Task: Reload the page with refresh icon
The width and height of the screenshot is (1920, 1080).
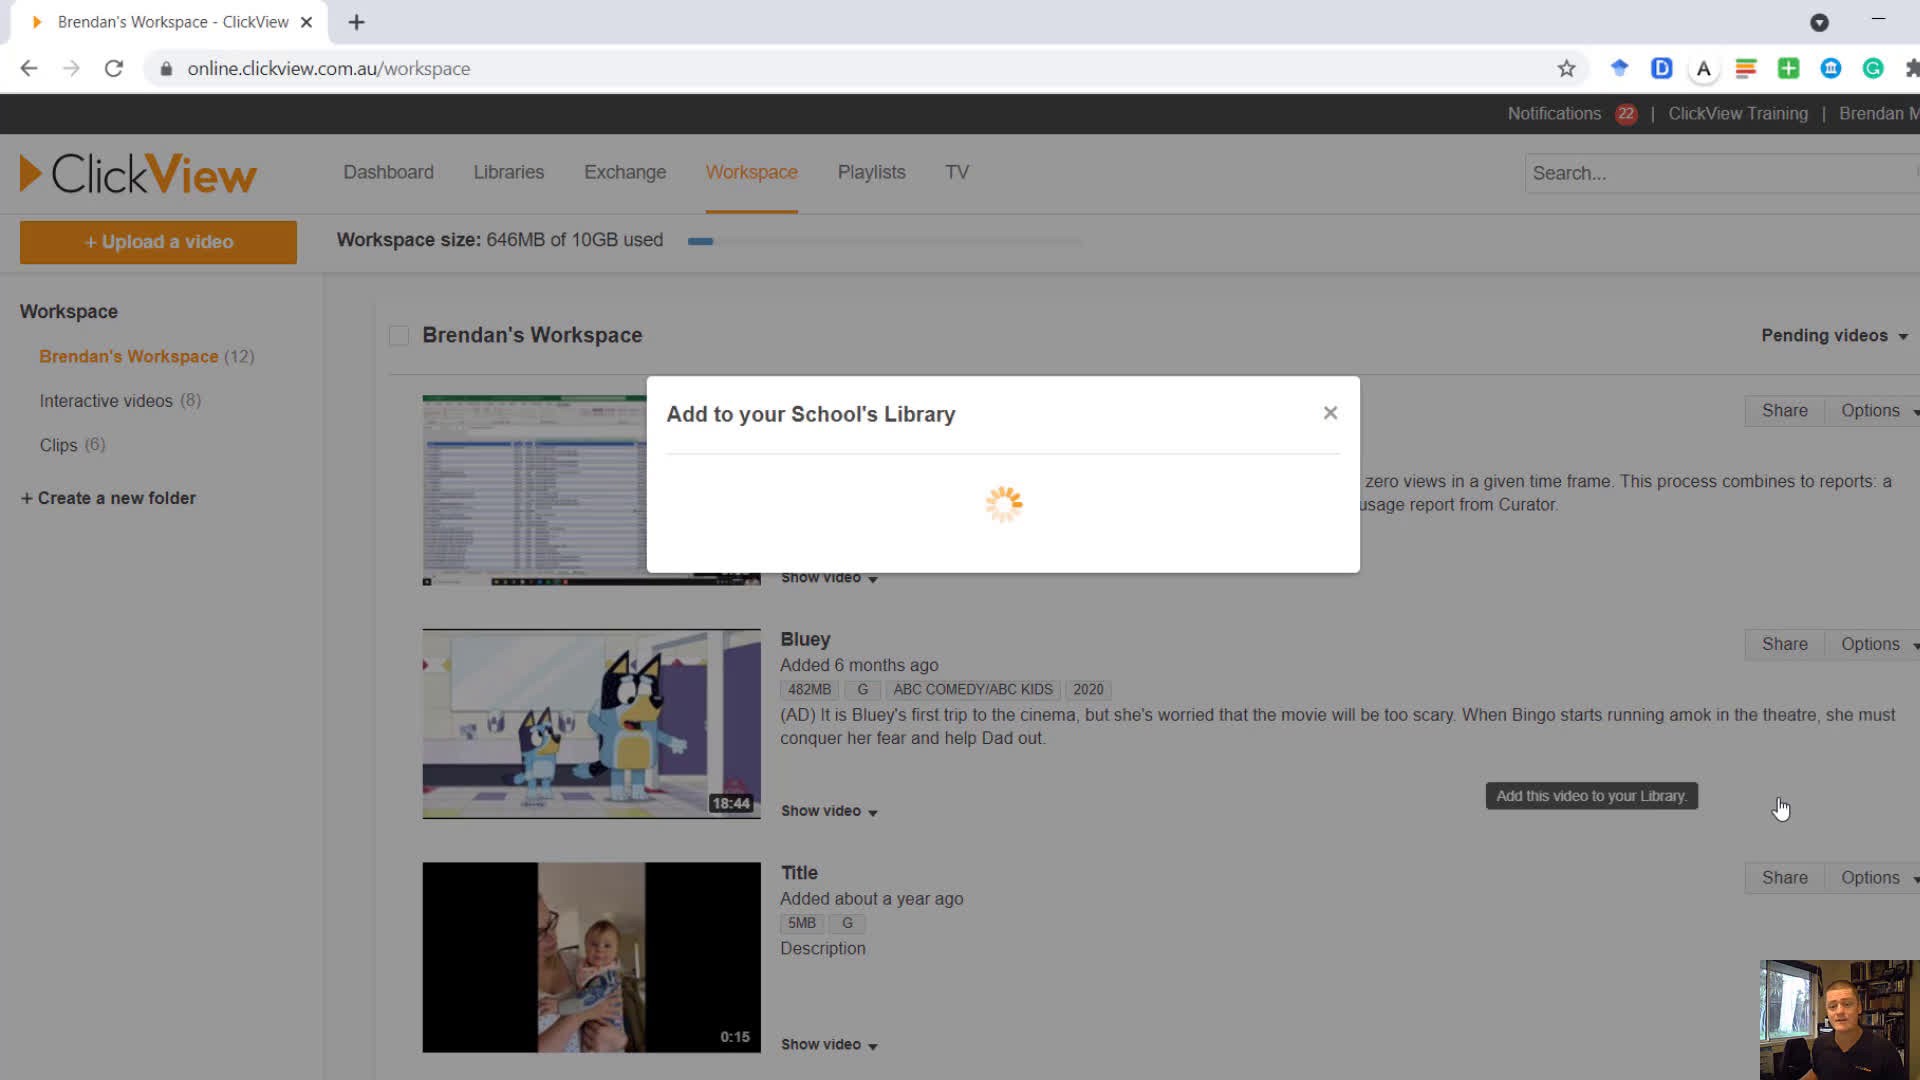Action: pos(114,68)
